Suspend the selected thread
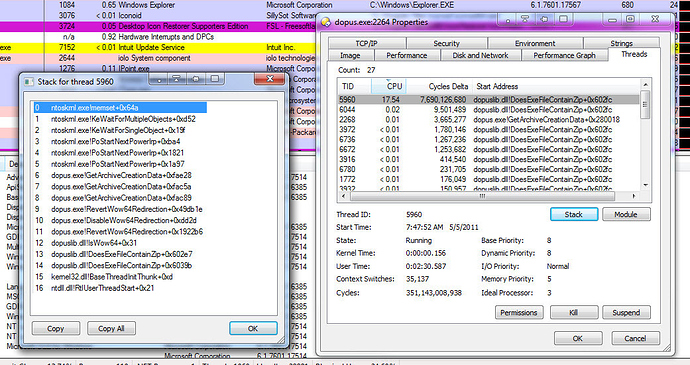This screenshot has width=690, height=365. coord(626,313)
